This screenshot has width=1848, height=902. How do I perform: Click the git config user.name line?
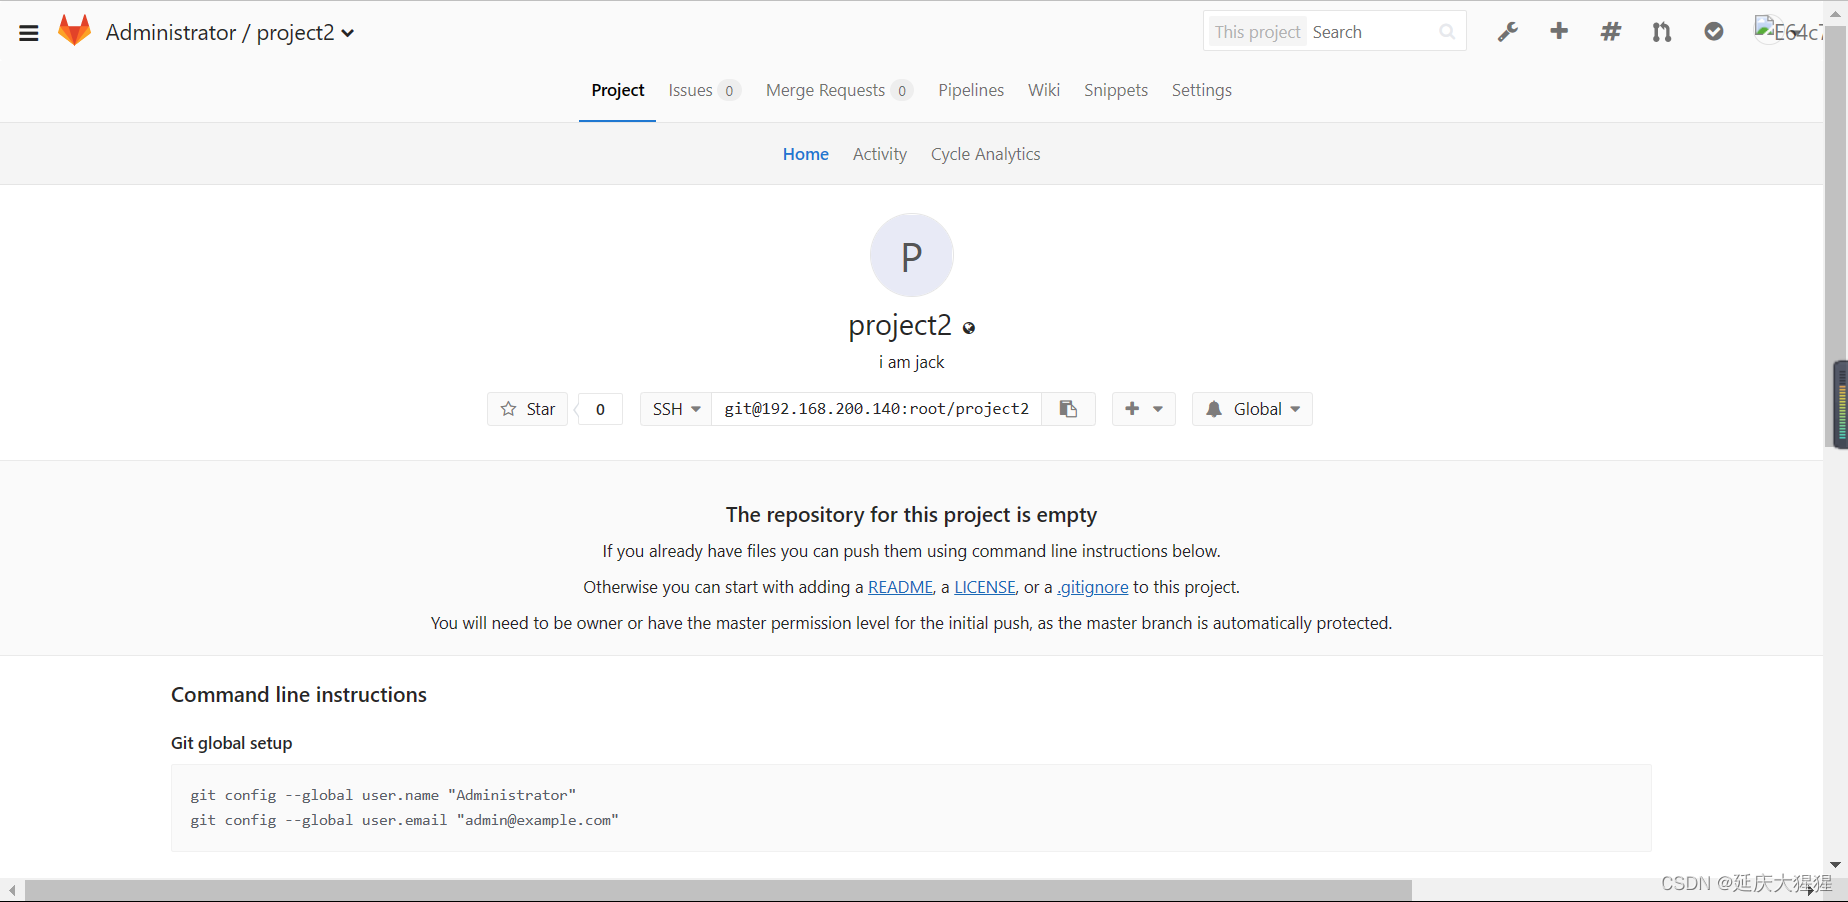pyautogui.click(x=383, y=795)
